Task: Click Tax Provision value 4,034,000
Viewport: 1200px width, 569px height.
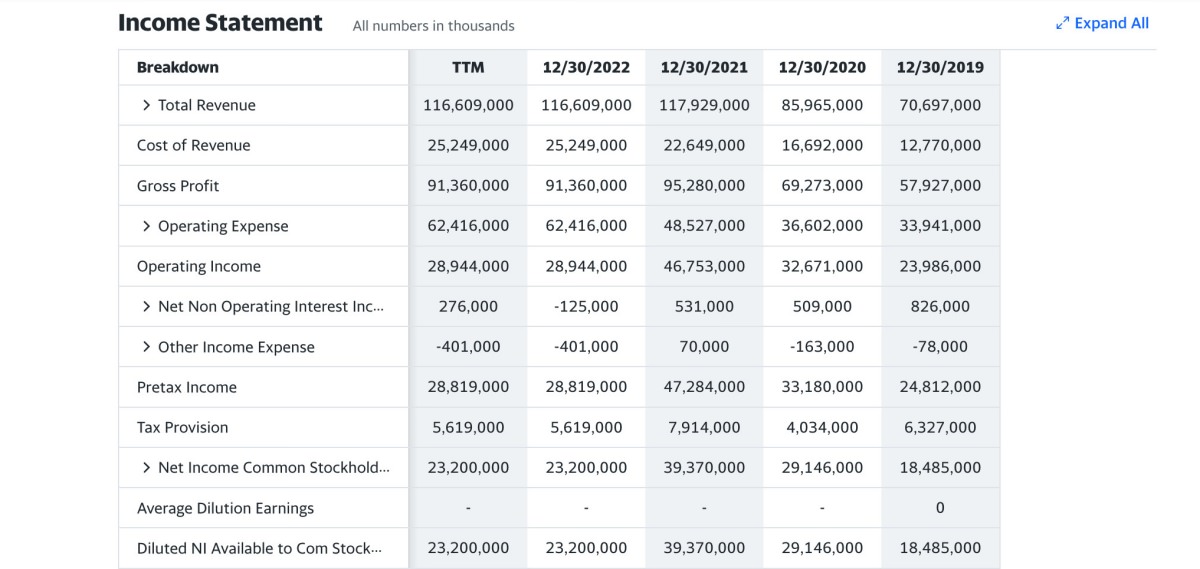Action: [x=822, y=427]
